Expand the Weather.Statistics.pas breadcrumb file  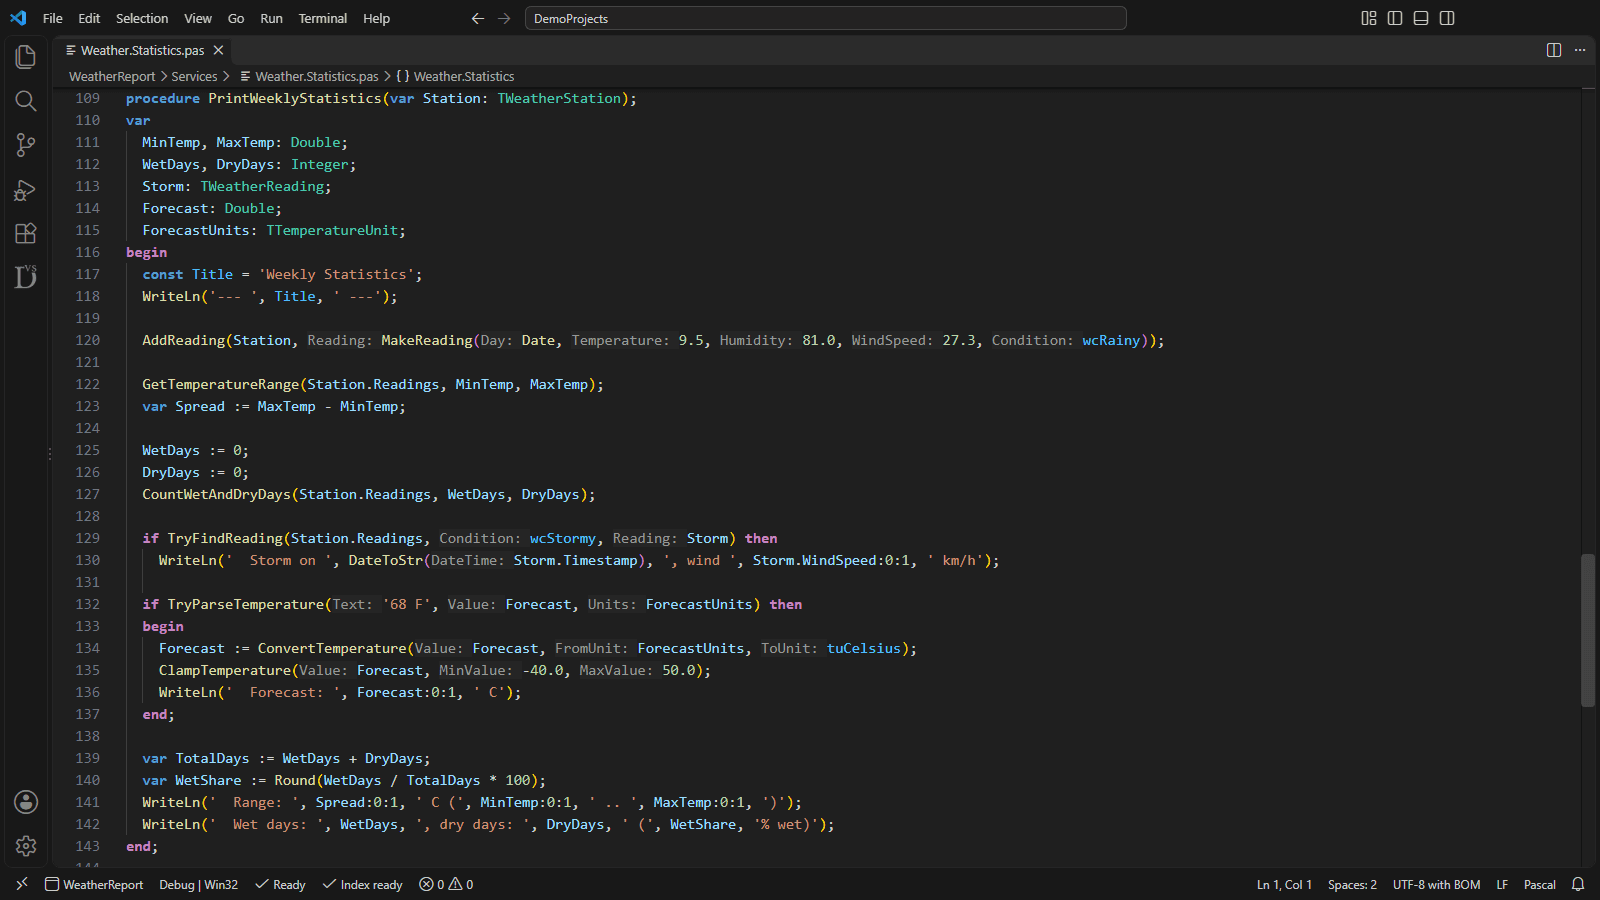[309, 76]
